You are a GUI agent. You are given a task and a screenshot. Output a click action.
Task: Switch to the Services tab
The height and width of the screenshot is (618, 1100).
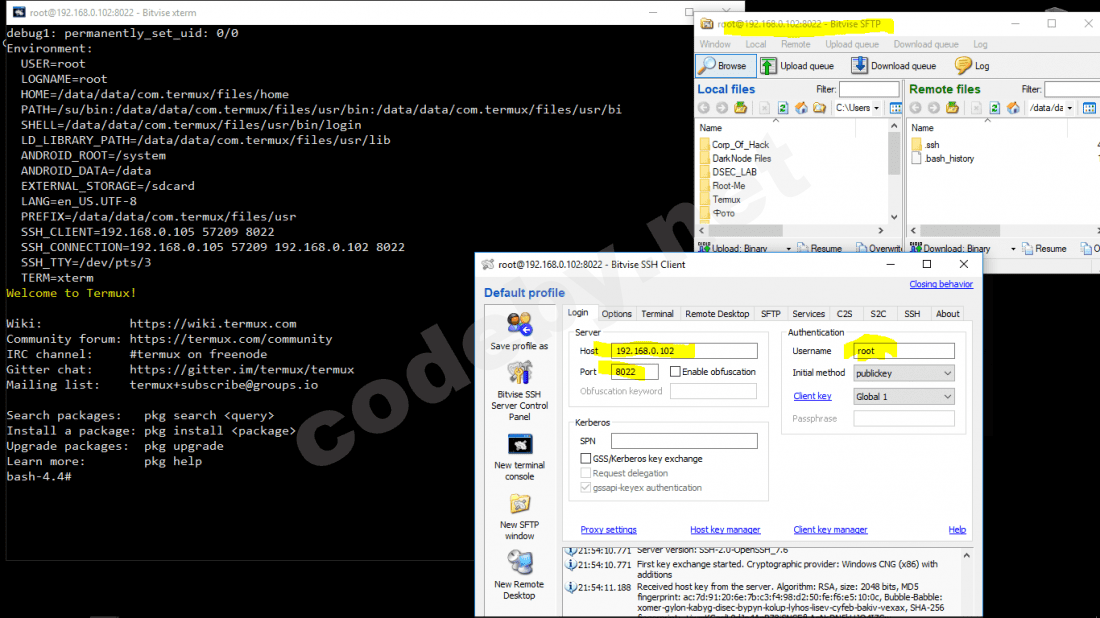click(808, 314)
